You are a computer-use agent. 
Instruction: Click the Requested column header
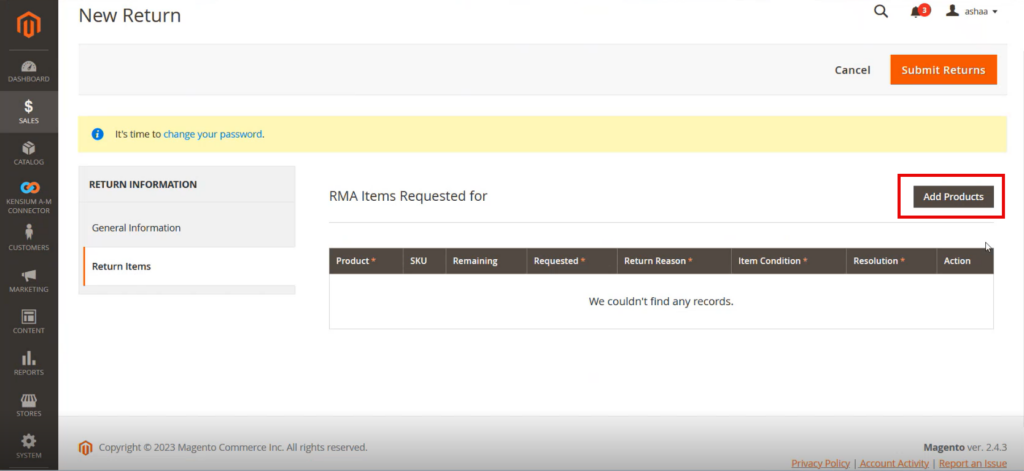(572, 261)
